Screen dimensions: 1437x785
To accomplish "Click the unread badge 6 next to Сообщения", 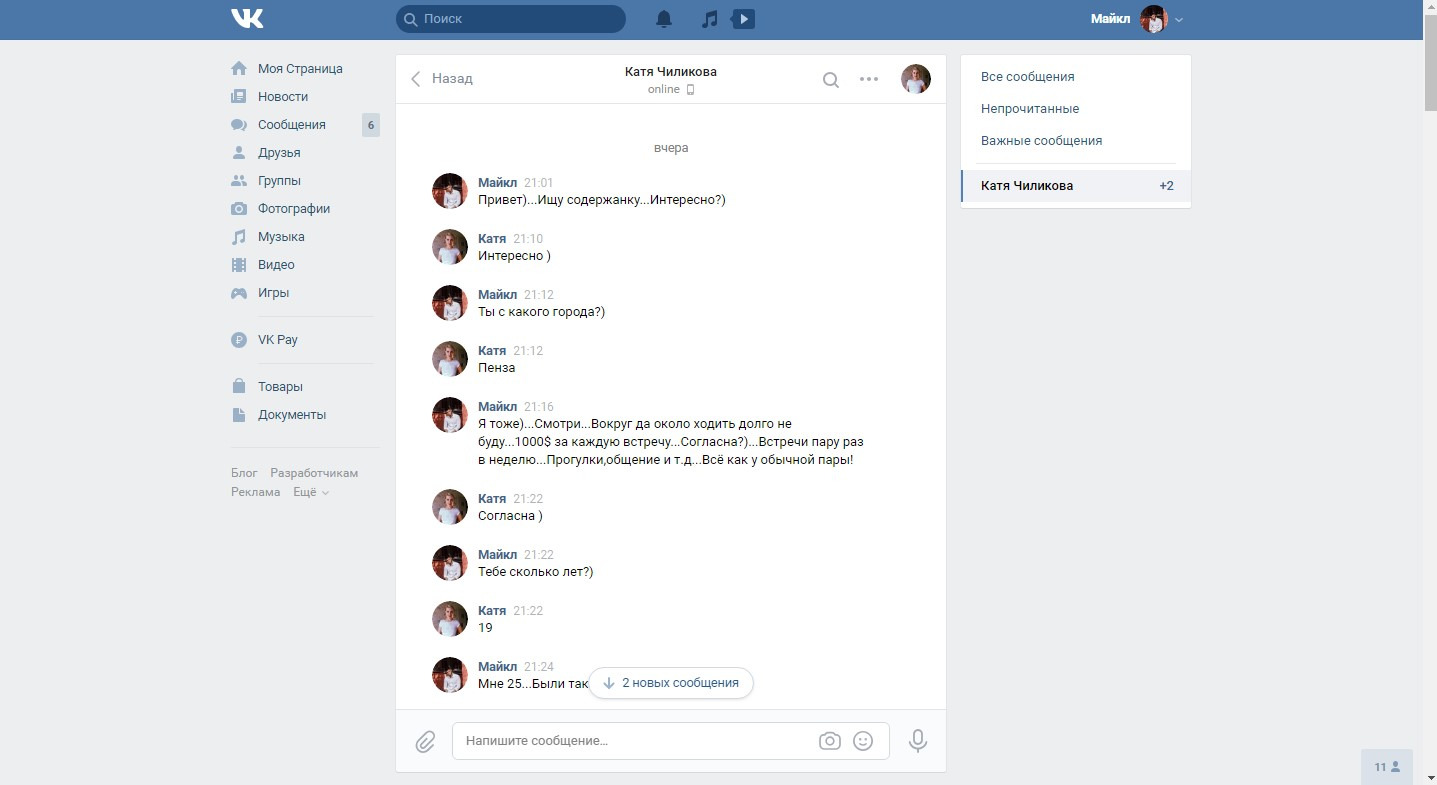I will point(371,125).
